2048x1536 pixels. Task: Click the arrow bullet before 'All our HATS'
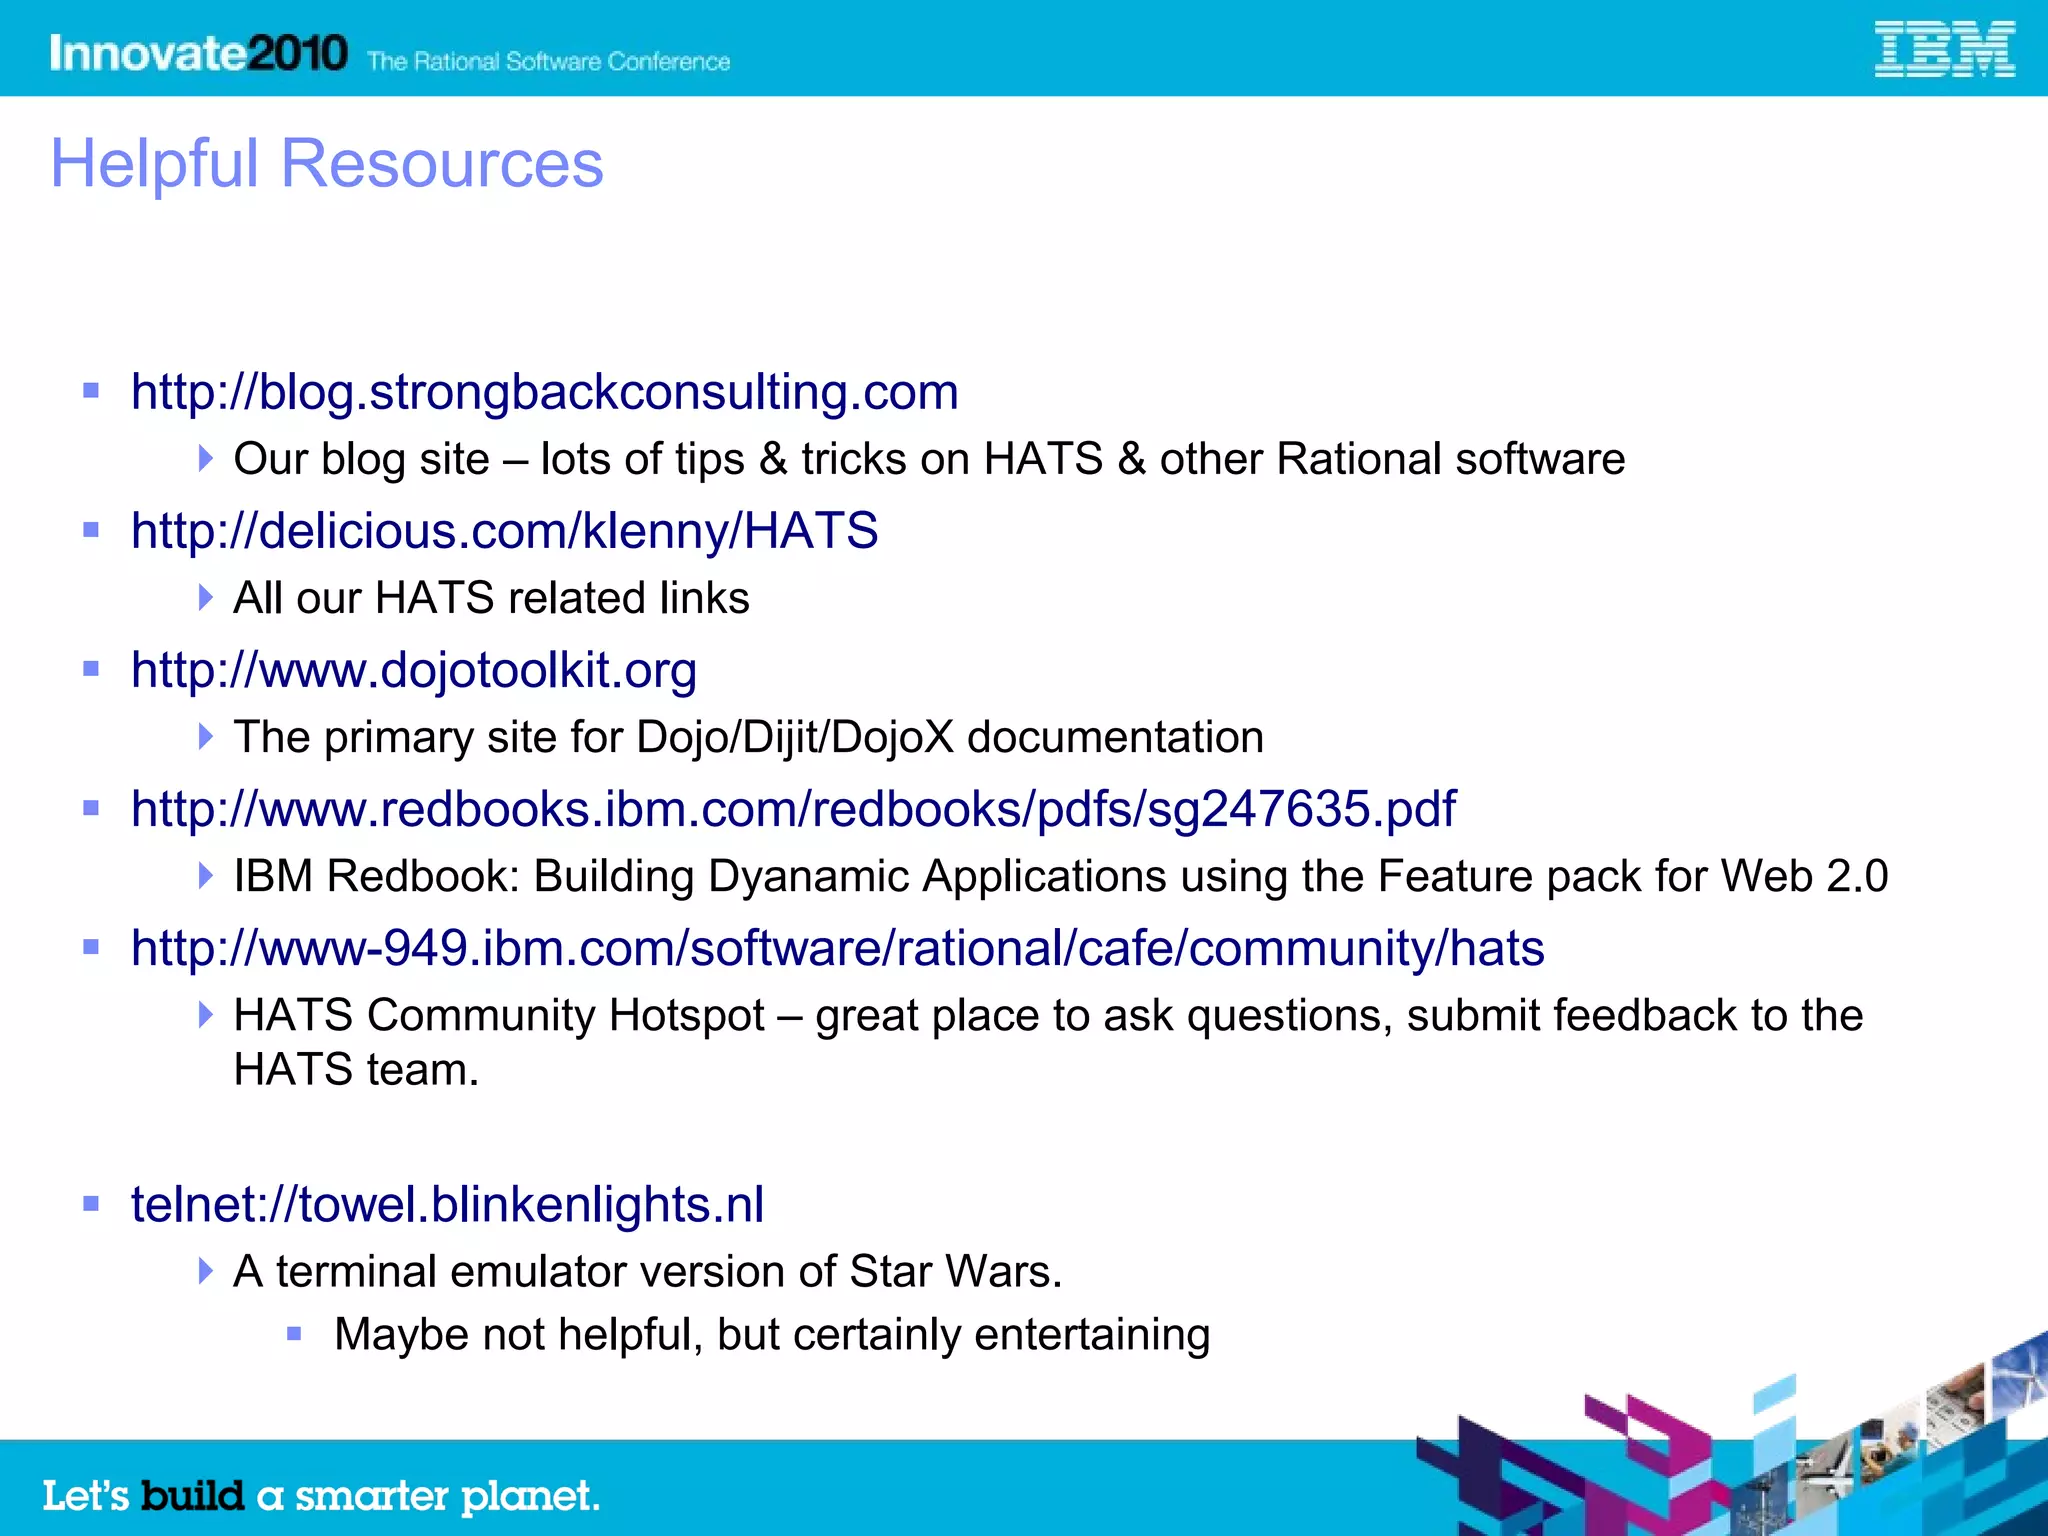[x=206, y=598]
